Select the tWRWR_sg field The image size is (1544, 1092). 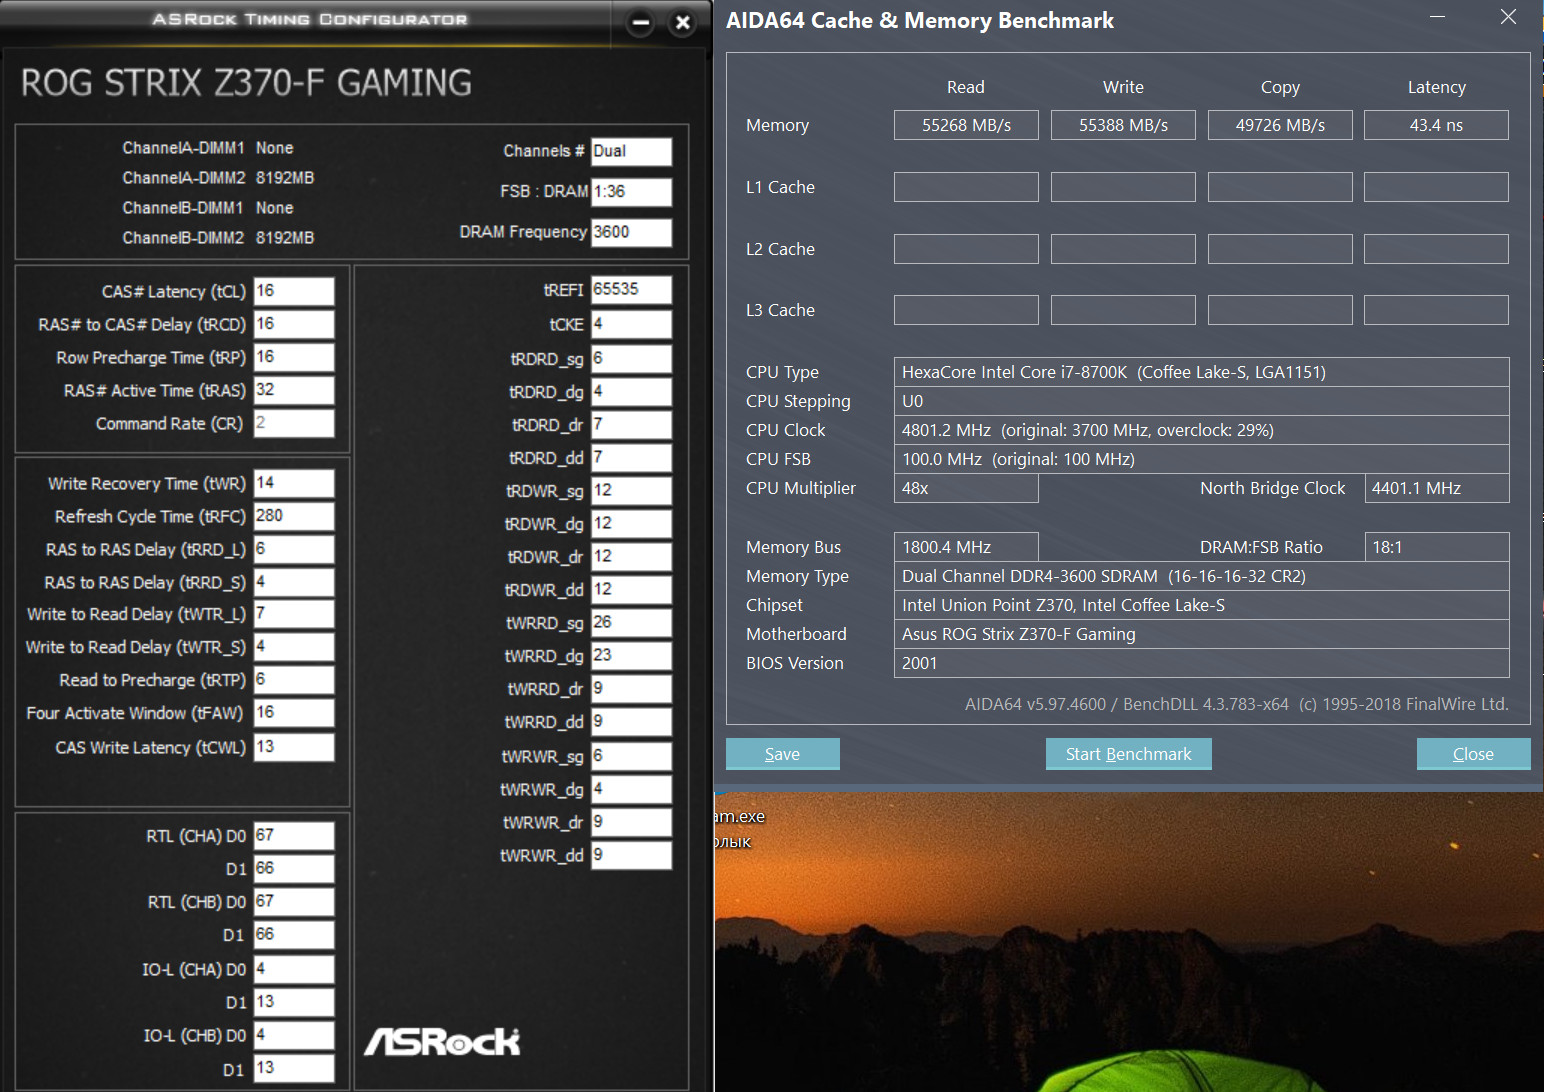[631, 756]
